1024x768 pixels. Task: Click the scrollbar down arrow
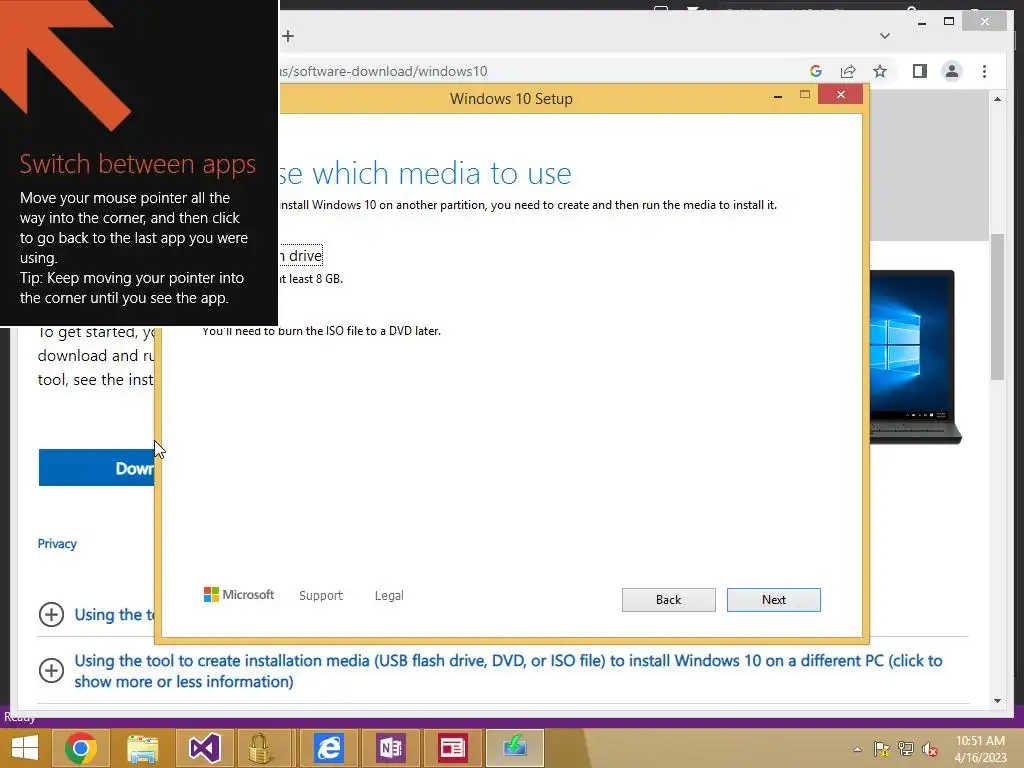(997, 701)
